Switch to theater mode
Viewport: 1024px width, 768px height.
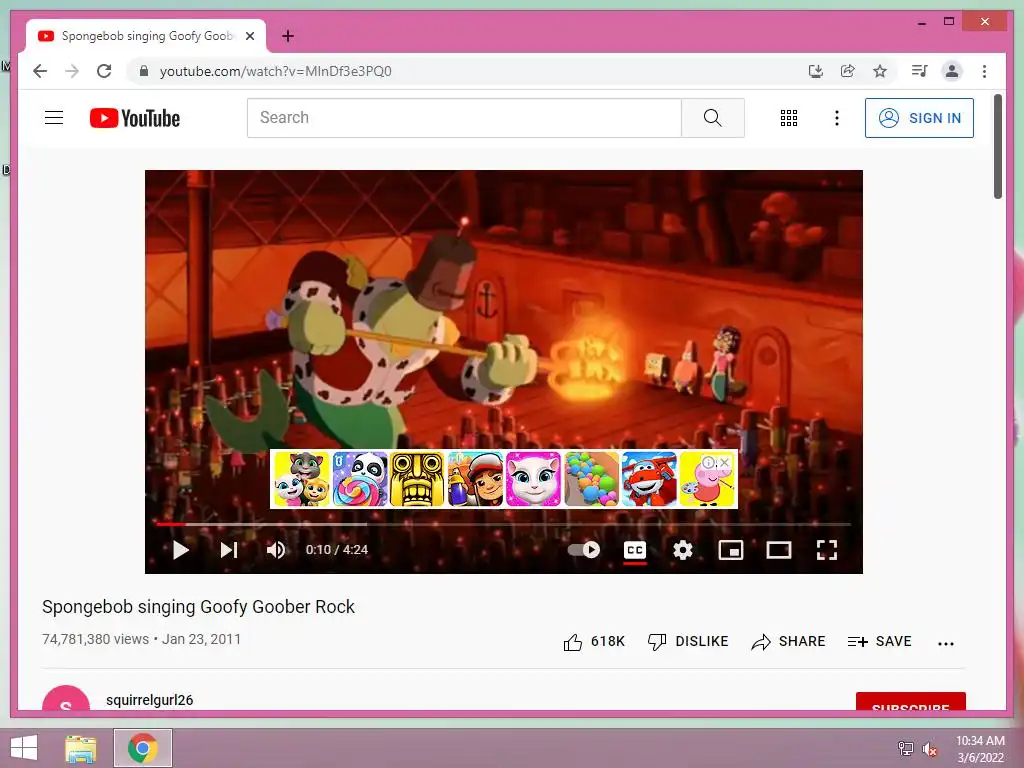tap(778, 550)
